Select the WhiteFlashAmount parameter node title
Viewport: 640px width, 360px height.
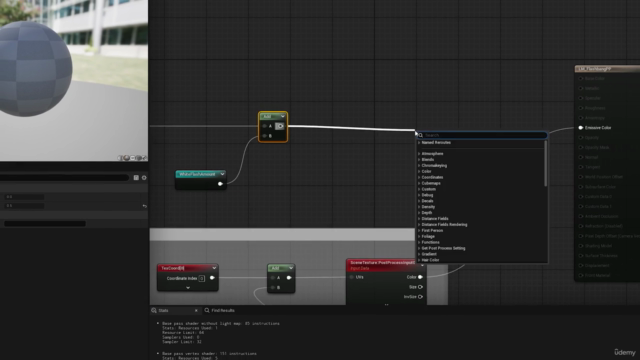[197, 174]
